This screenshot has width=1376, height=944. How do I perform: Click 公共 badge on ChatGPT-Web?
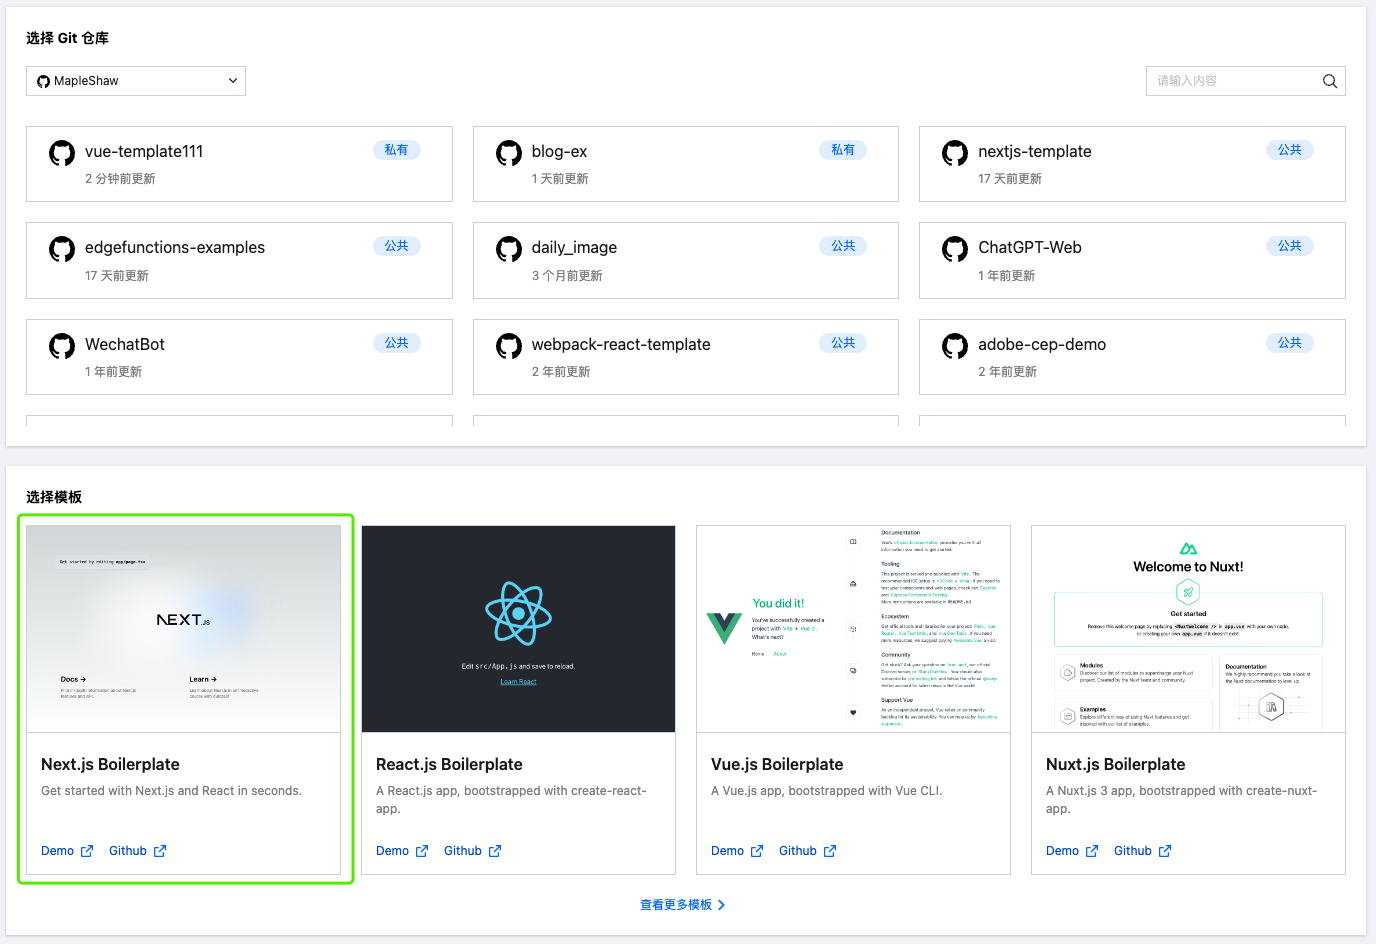[1290, 246]
